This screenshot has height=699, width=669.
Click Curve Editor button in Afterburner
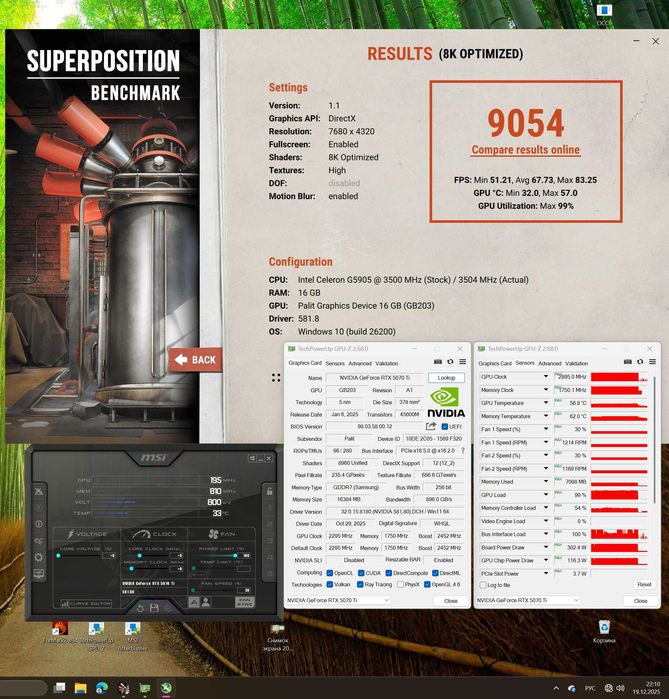86,603
